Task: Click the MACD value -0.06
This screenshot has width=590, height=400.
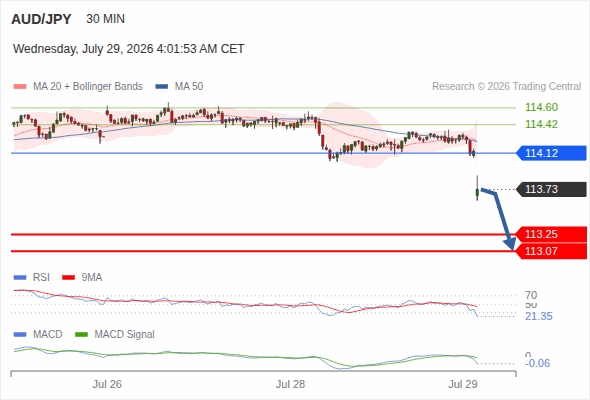Action: point(538,363)
